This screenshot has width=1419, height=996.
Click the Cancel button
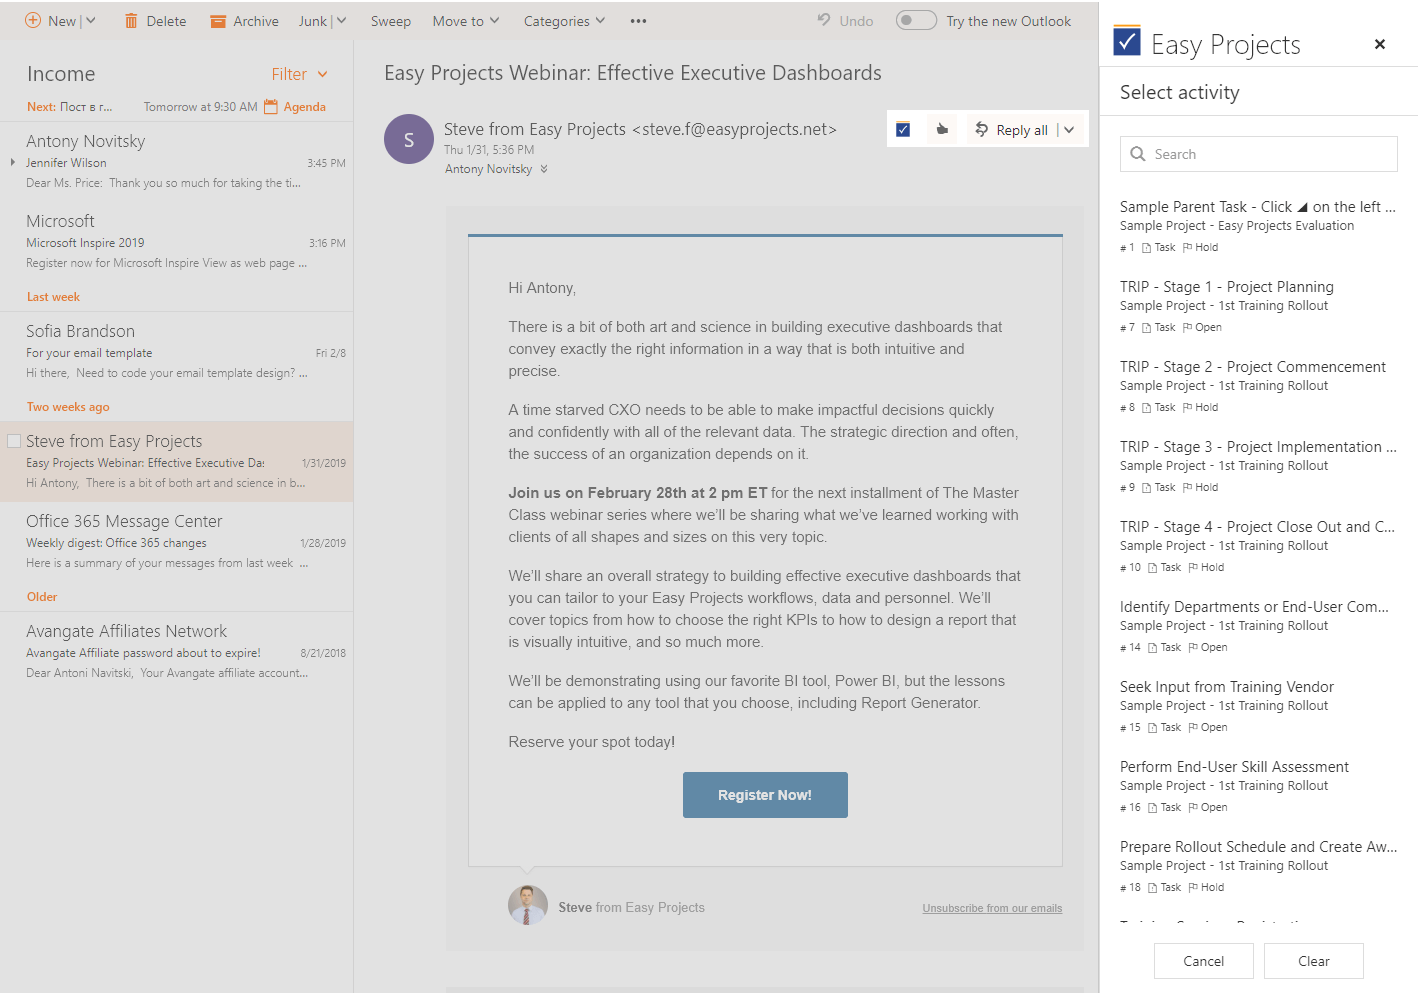pyautogui.click(x=1204, y=961)
